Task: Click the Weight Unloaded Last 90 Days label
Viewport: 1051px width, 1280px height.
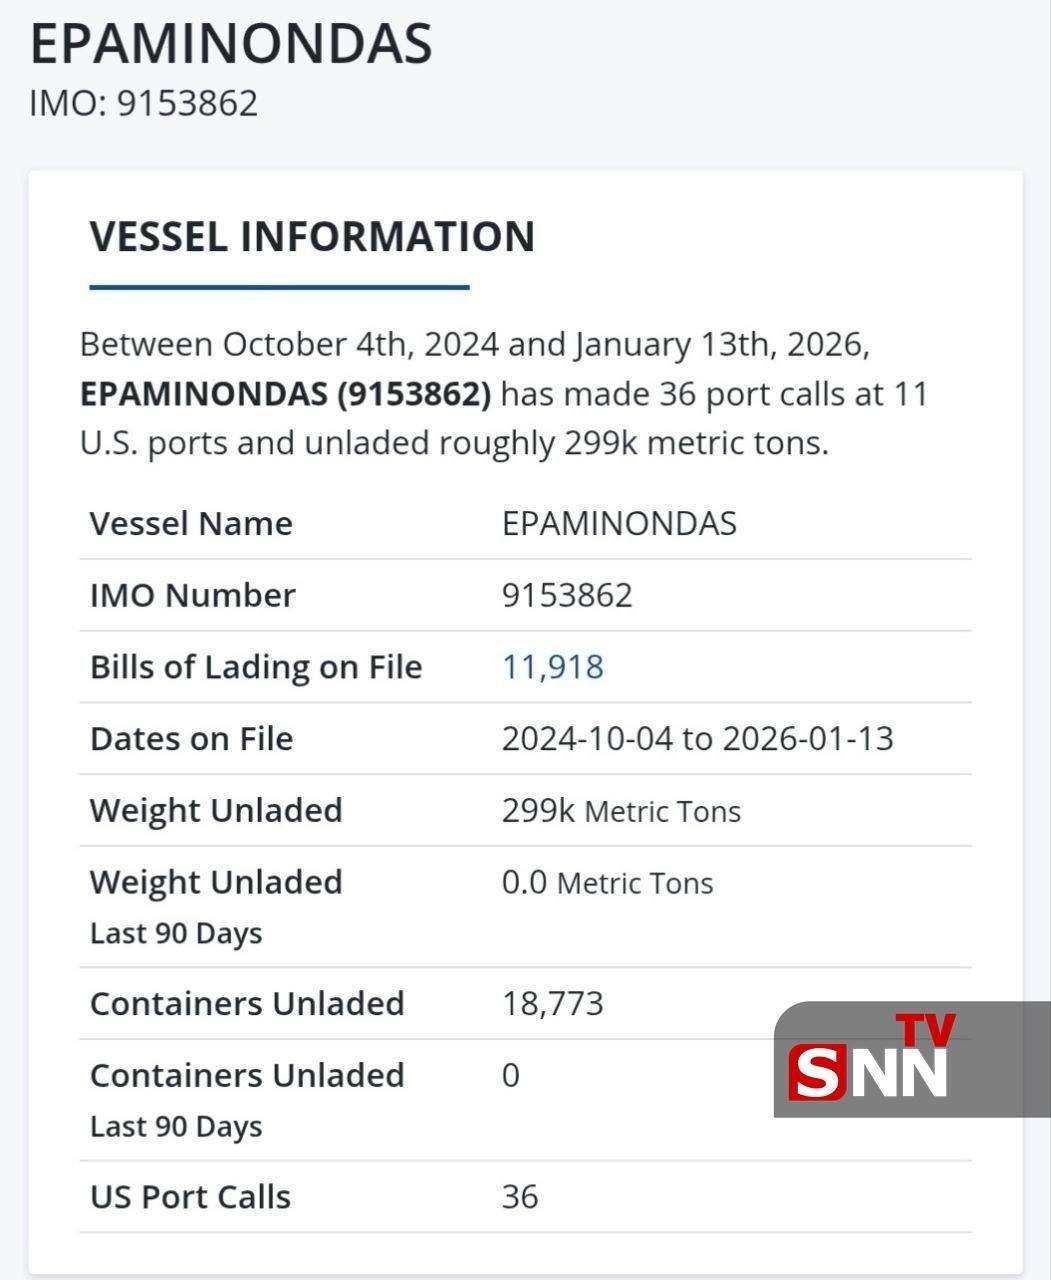Action: coord(216,905)
